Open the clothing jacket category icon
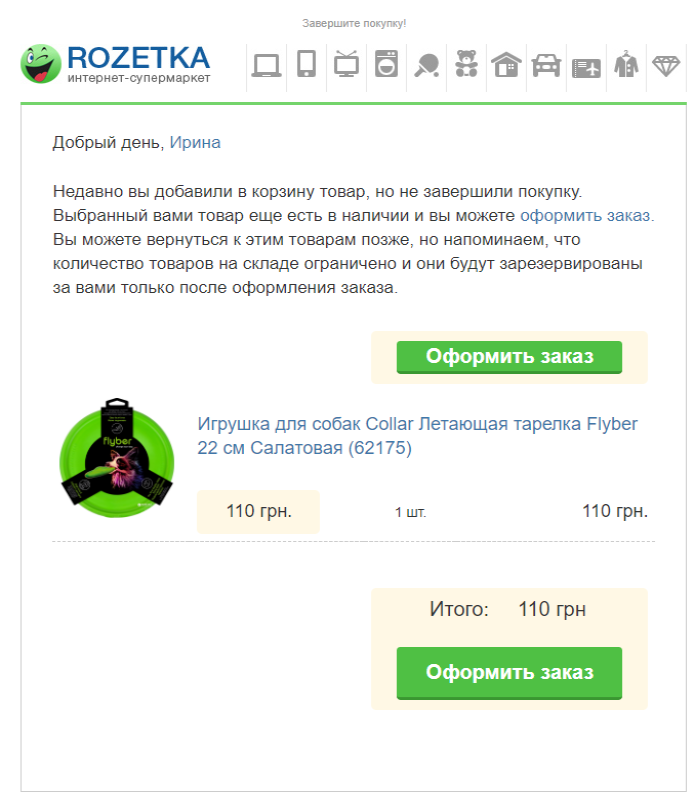Screen dimensions: 694x792 click(x=626, y=64)
